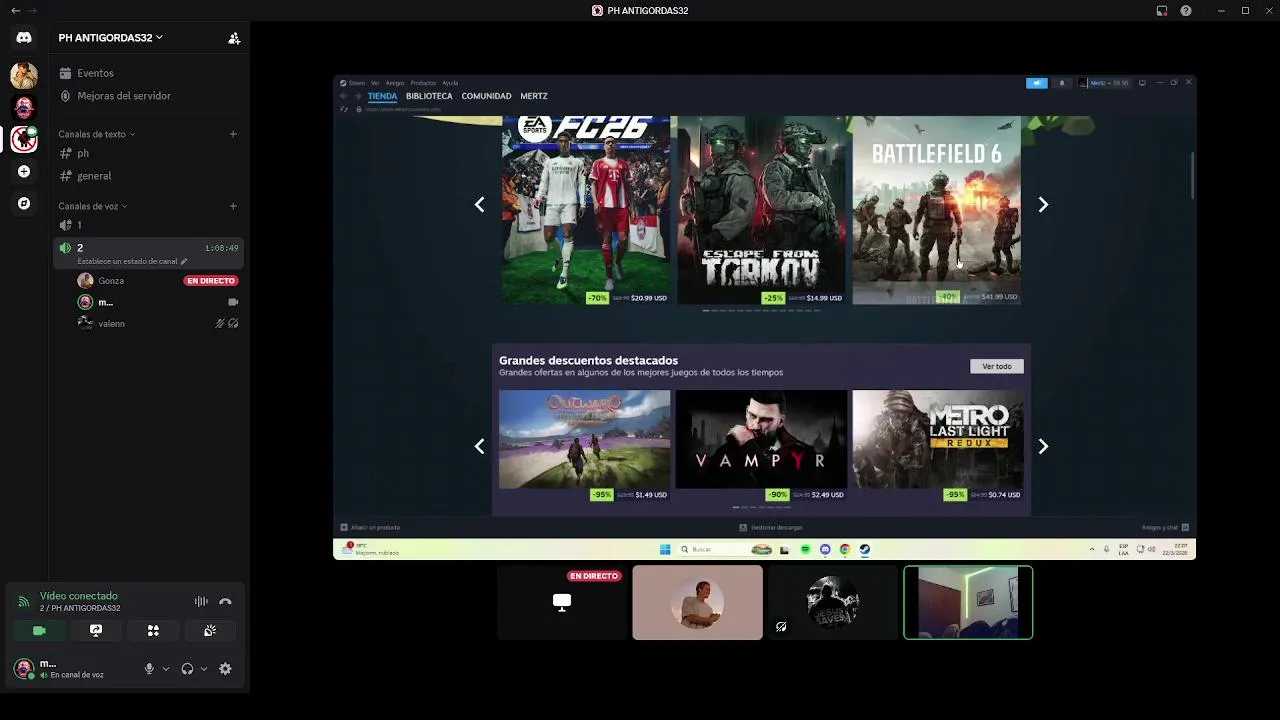Click the share your screen button
1280x720 pixels.
coord(96,631)
